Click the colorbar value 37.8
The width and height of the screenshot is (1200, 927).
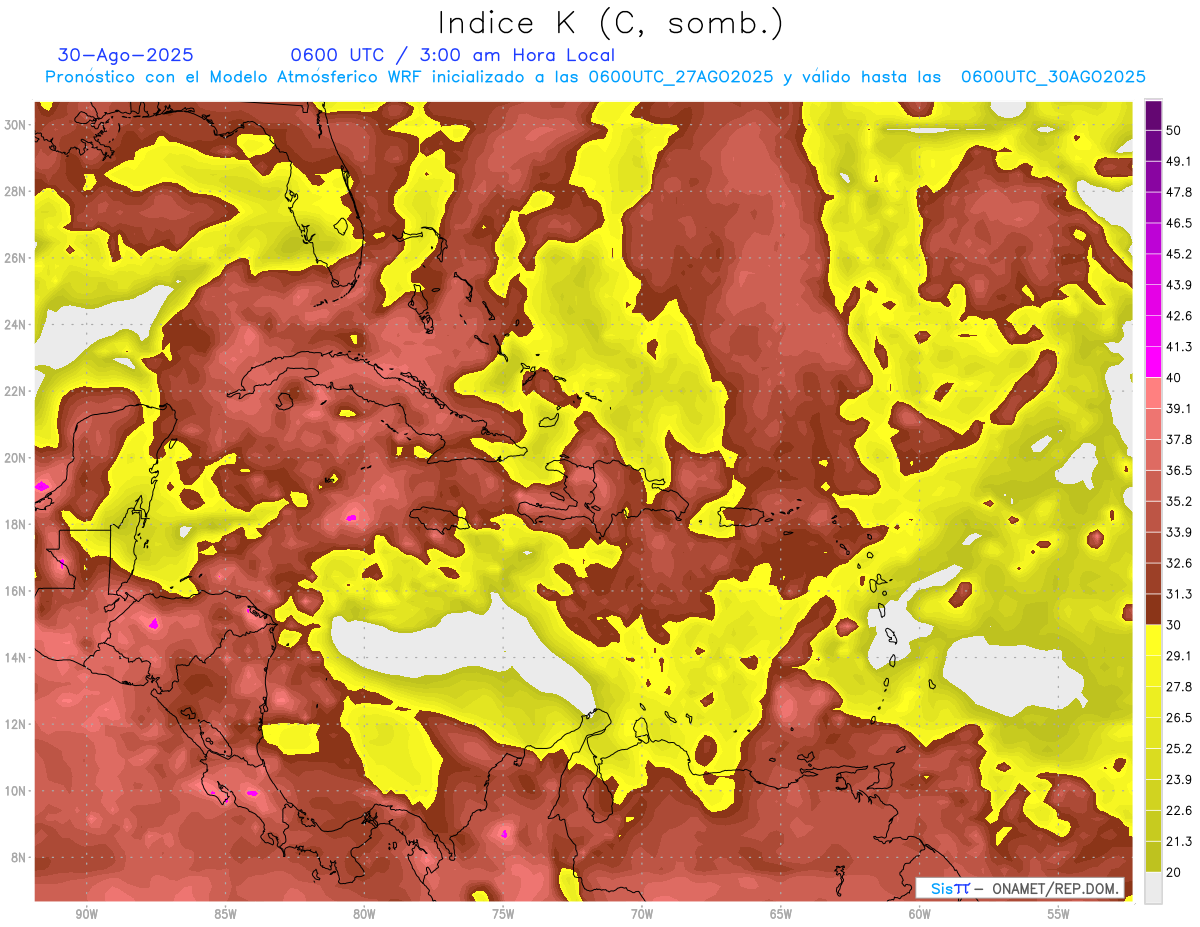[x=1179, y=439]
